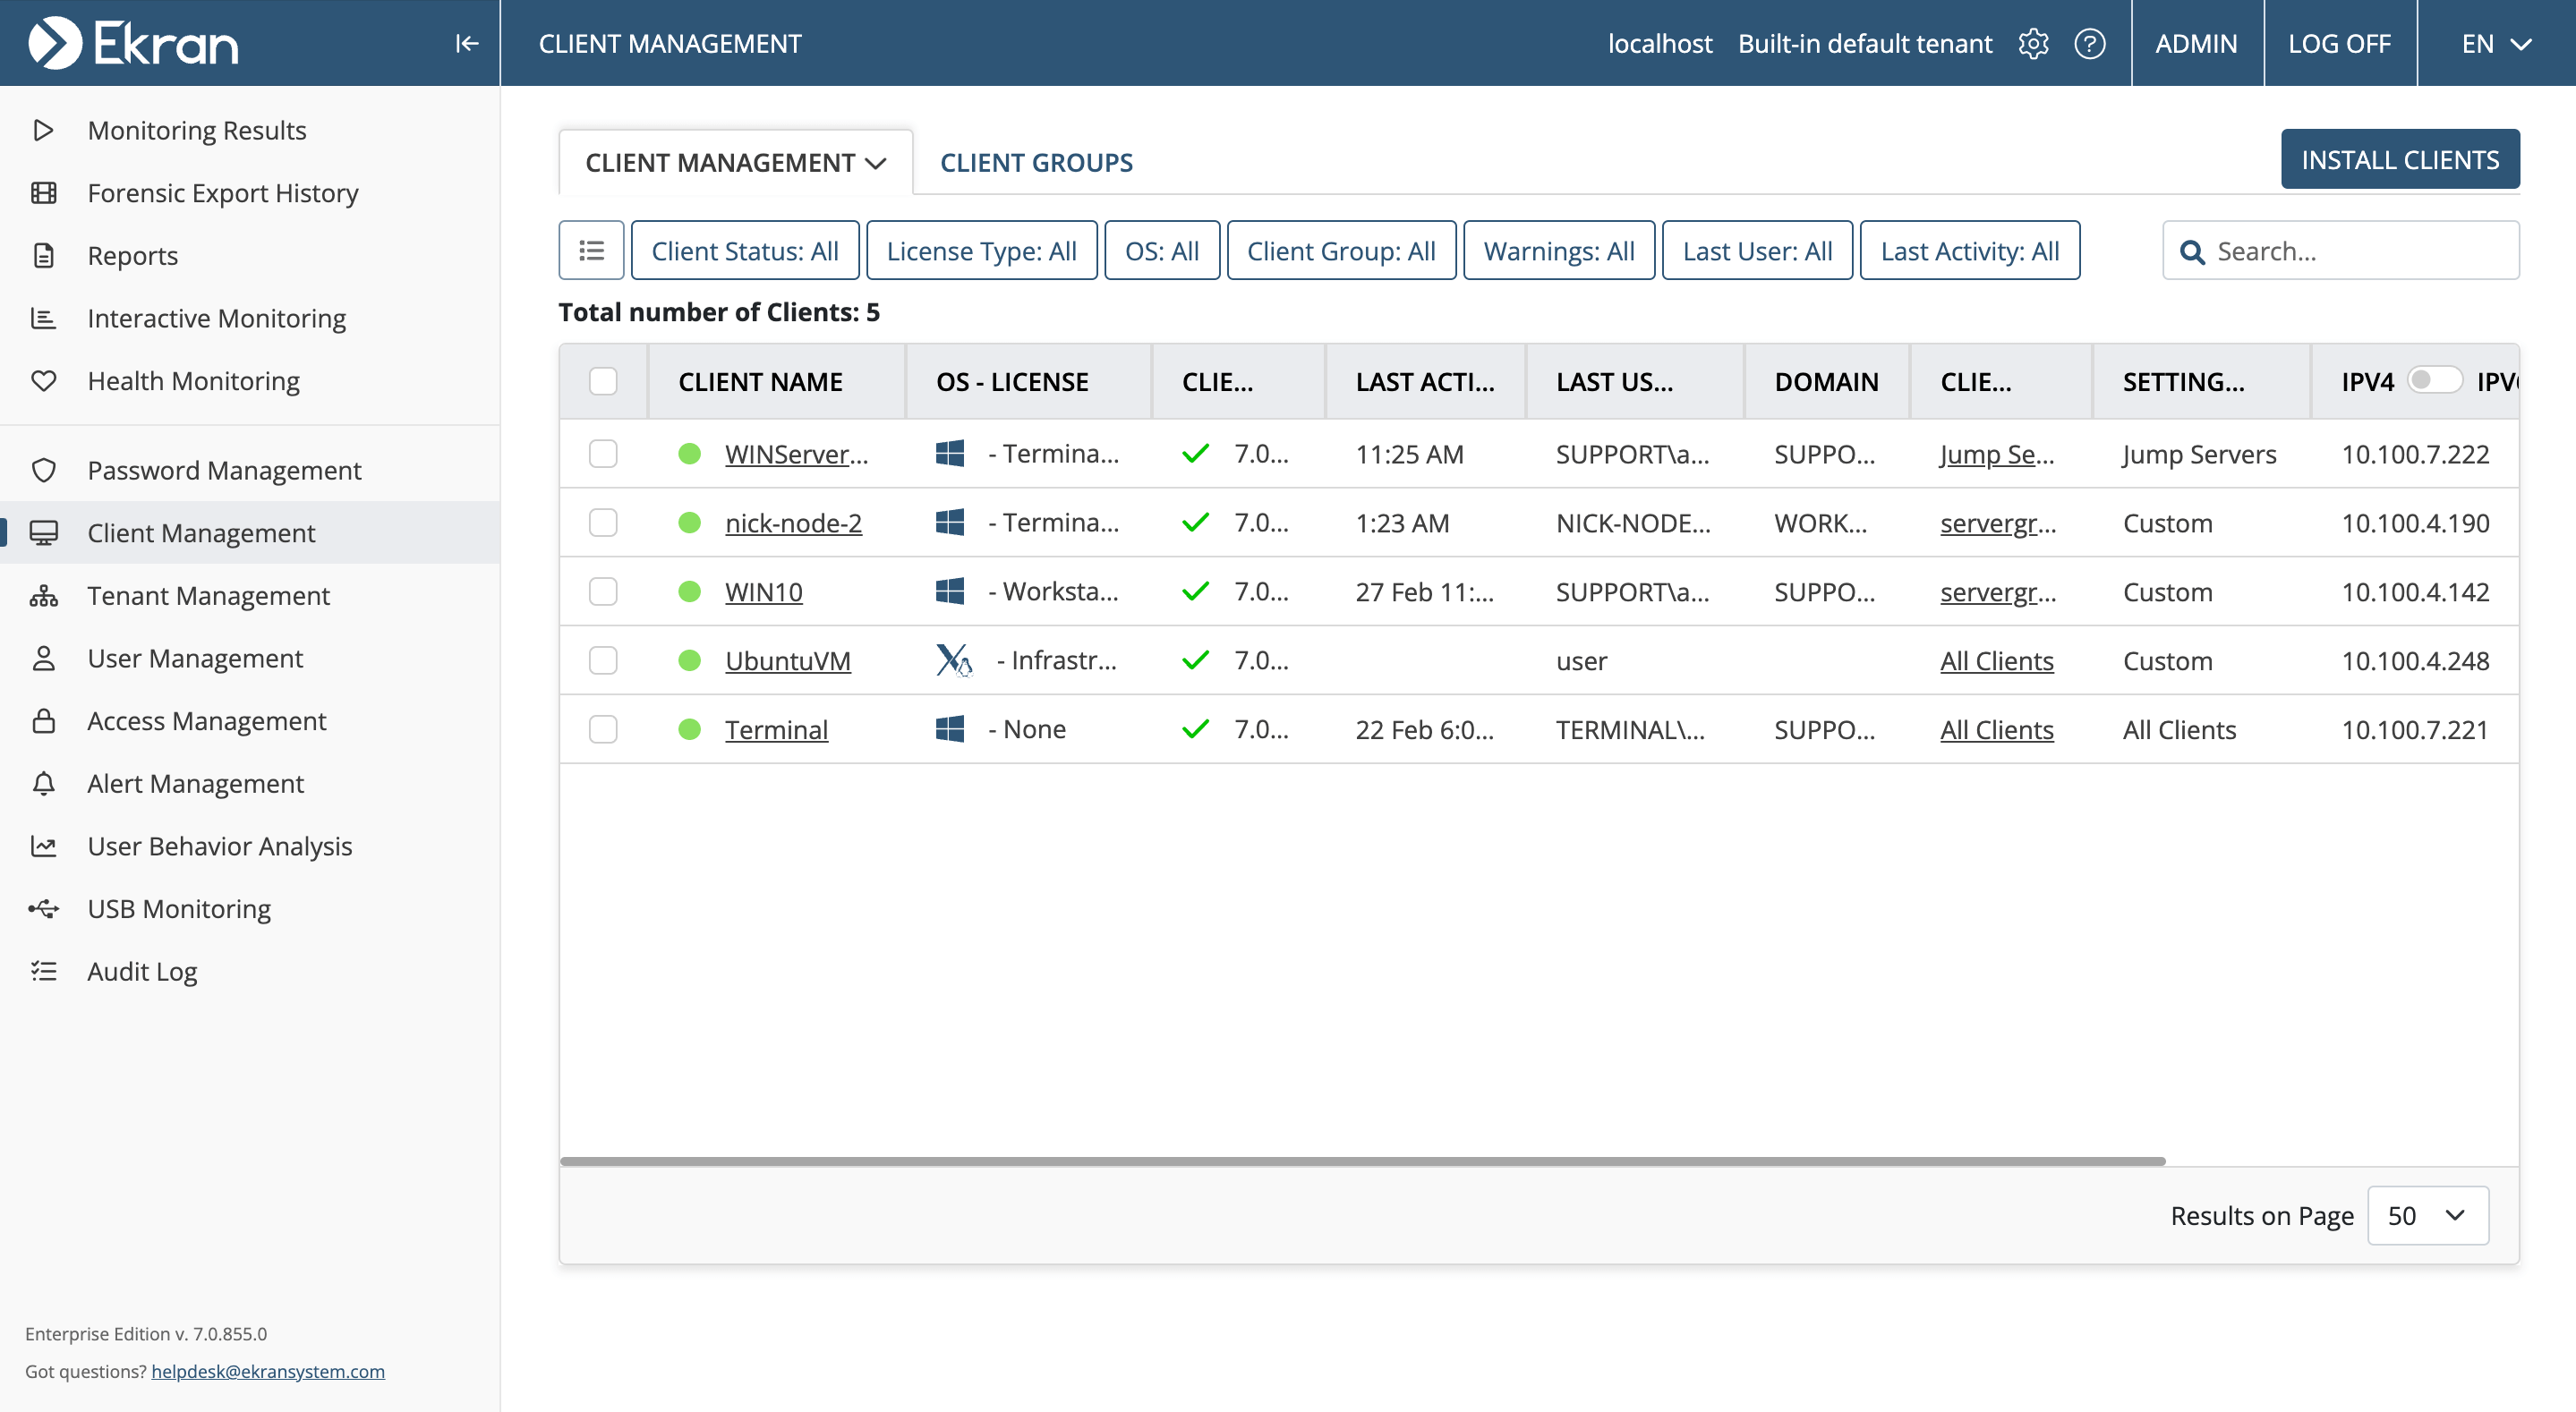Screen dimensions: 2576x1412
Task: Check the Terminal row checkbox
Action: 603,729
